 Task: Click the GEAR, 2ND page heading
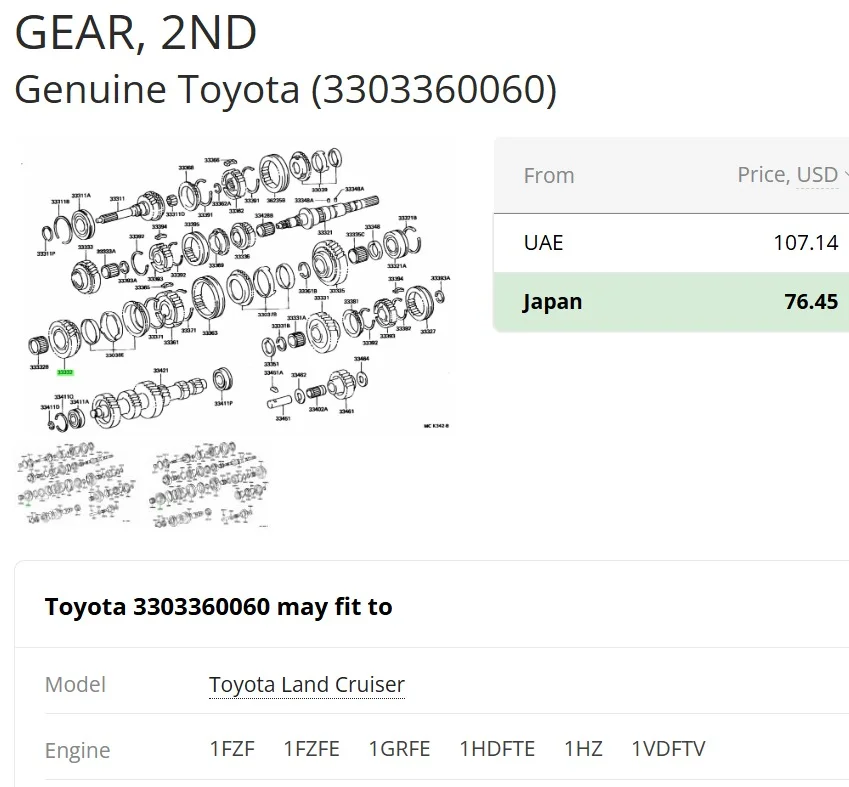pos(136,32)
